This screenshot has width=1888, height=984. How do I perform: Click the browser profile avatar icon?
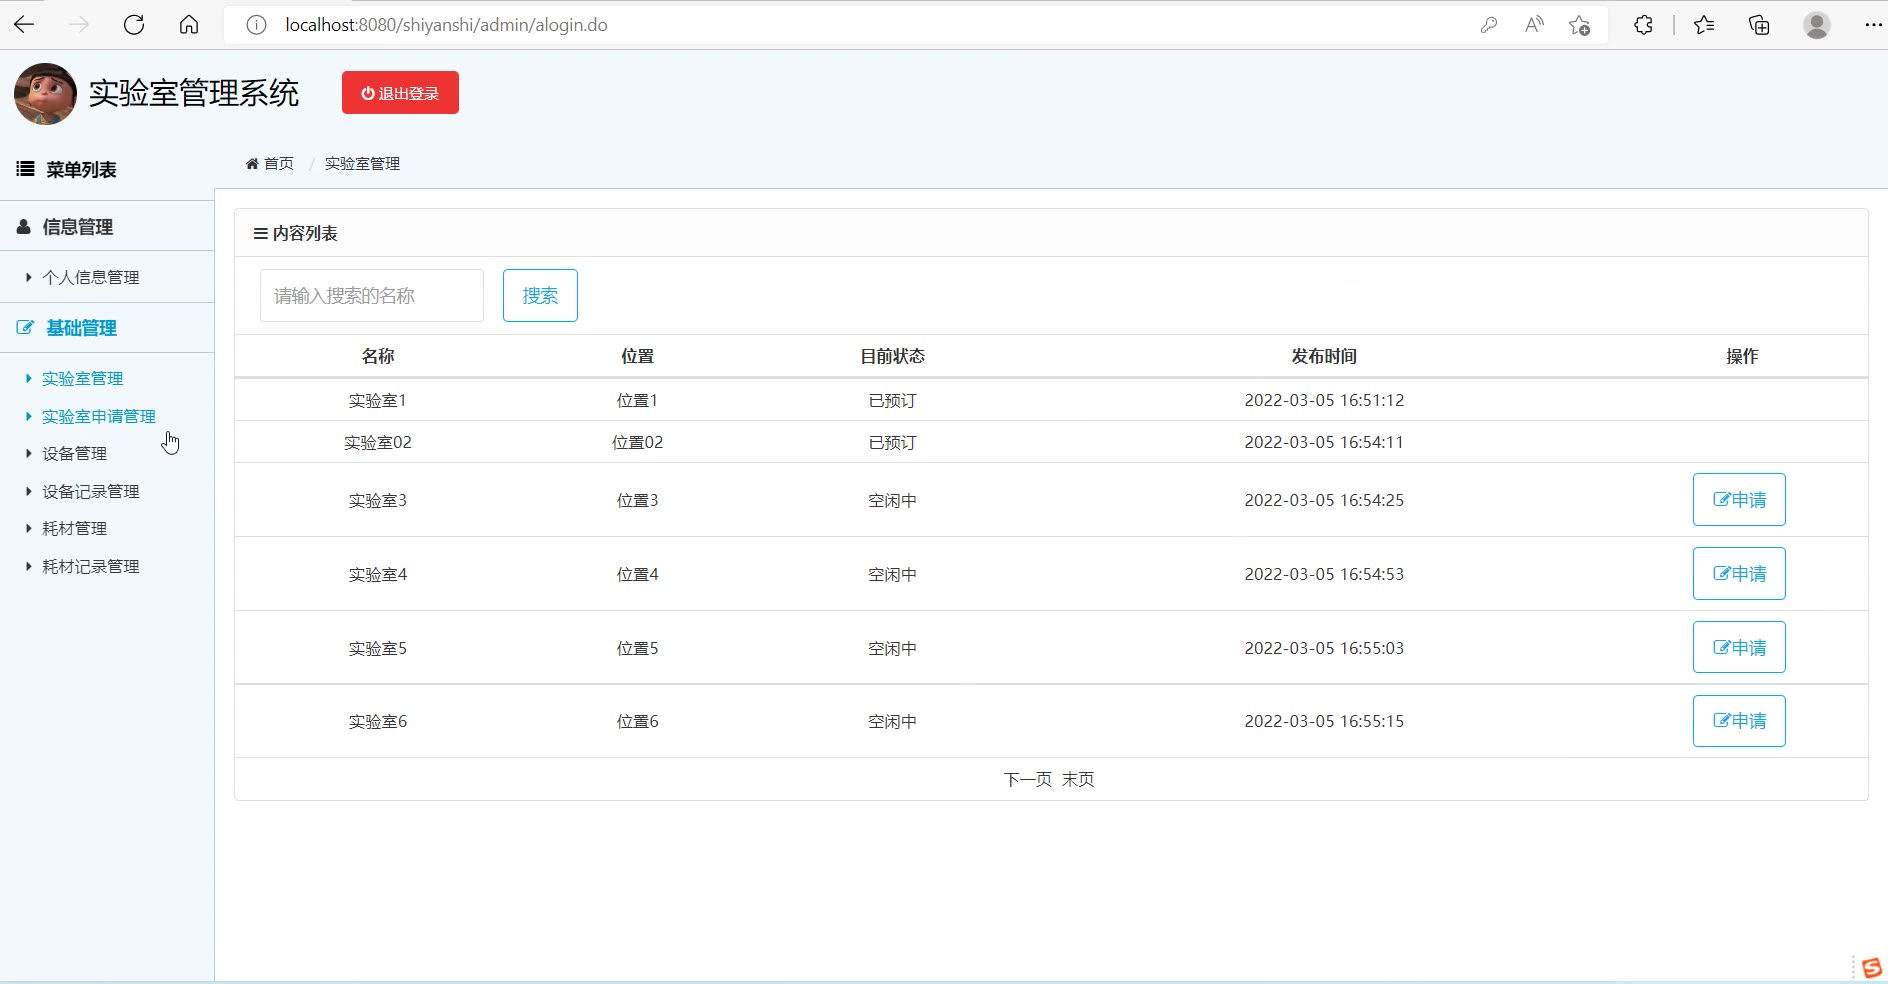pos(1816,25)
